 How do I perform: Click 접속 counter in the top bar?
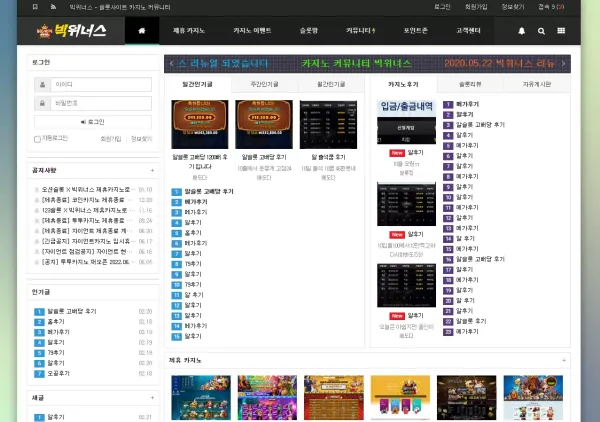pyautogui.click(x=551, y=7)
